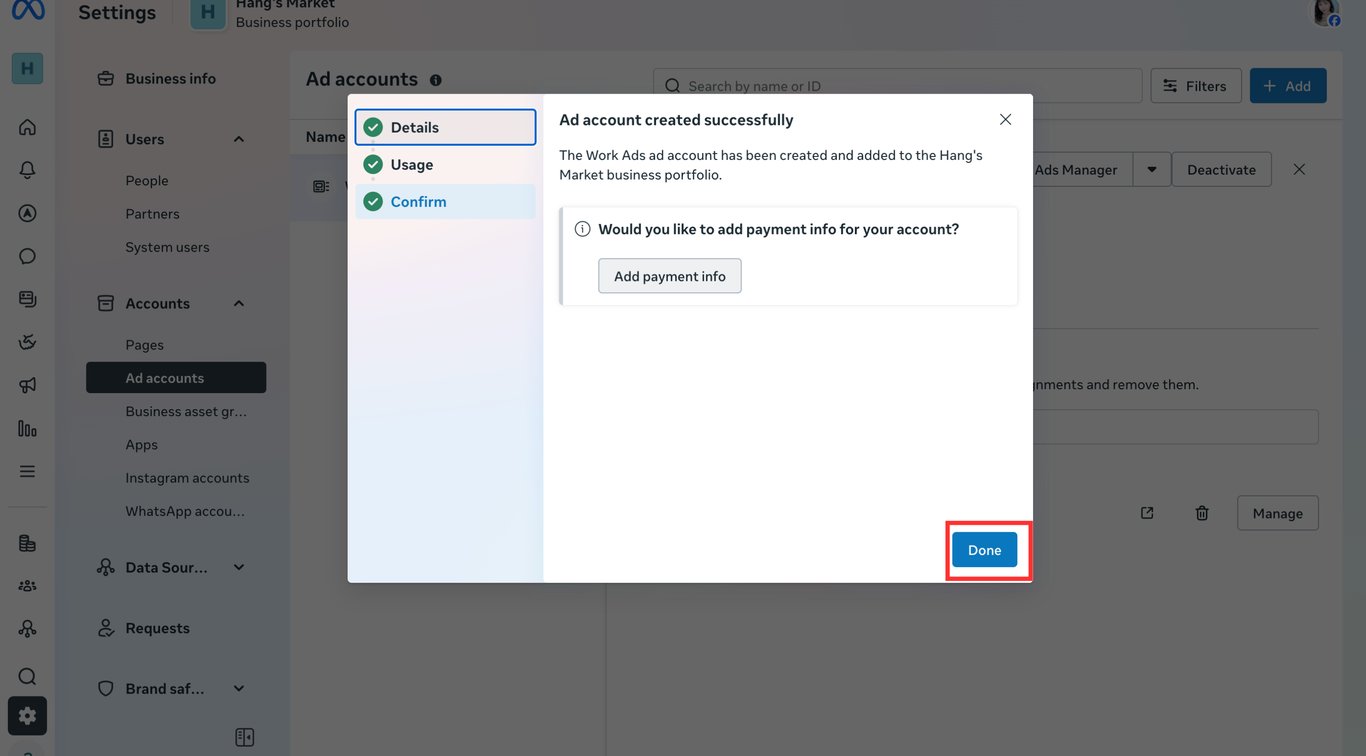Click the Name column header
The width and height of the screenshot is (1366, 756).
pos(326,137)
